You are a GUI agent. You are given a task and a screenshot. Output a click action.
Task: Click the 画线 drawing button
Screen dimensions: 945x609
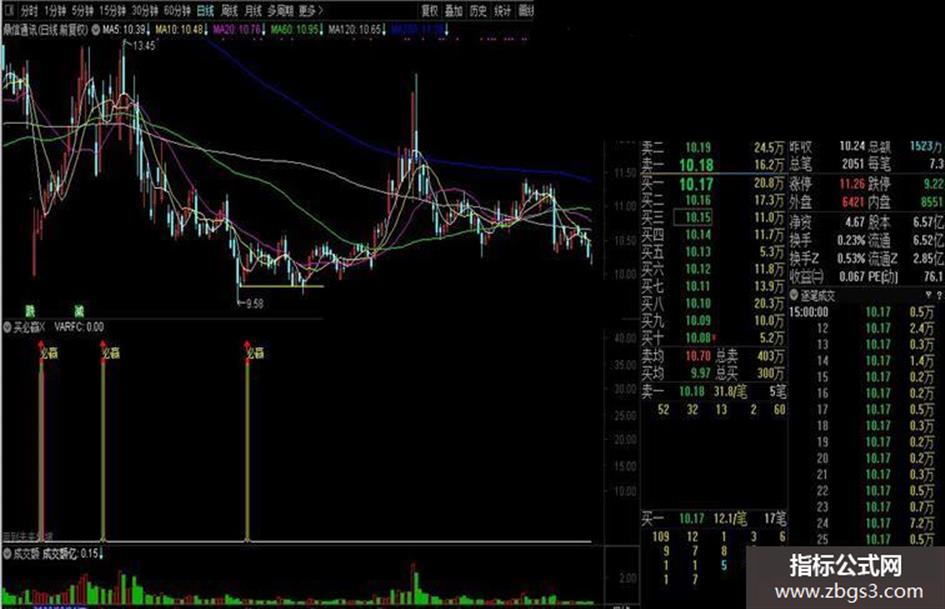pos(526,10)
